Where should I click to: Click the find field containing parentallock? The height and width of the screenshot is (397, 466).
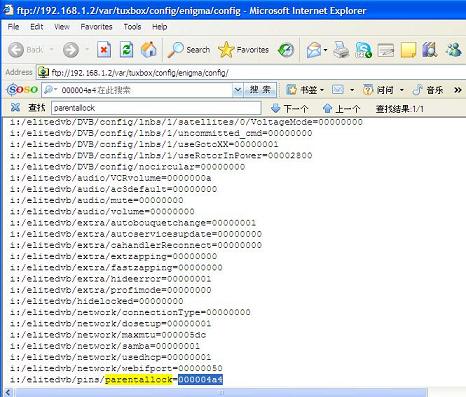pos(156,108)
